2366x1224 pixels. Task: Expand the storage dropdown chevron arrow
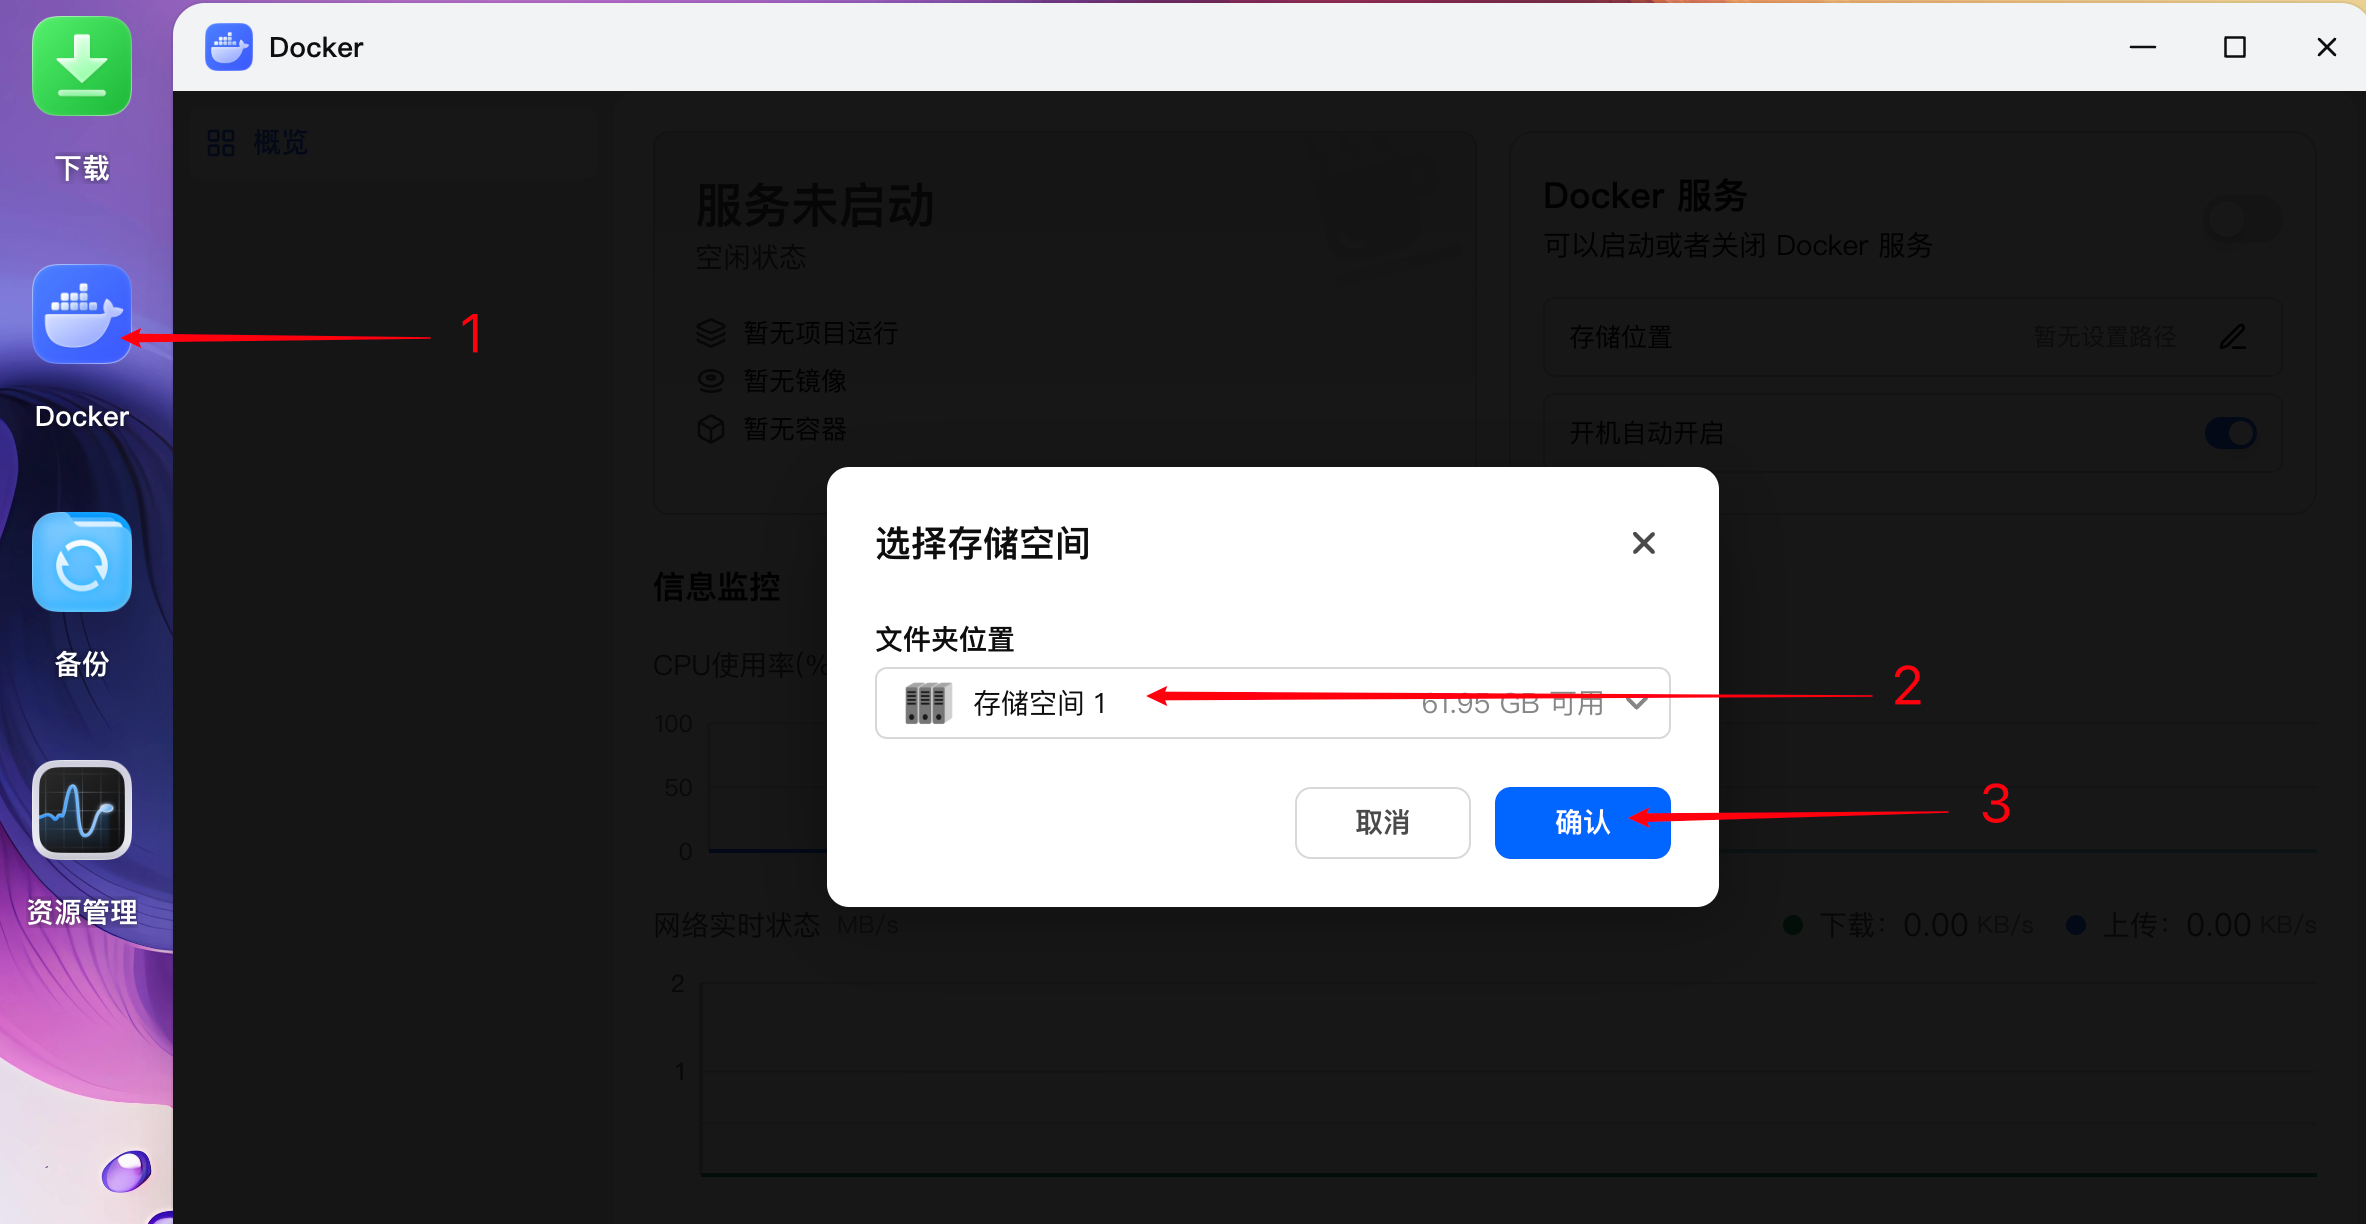click(1637, 703)
